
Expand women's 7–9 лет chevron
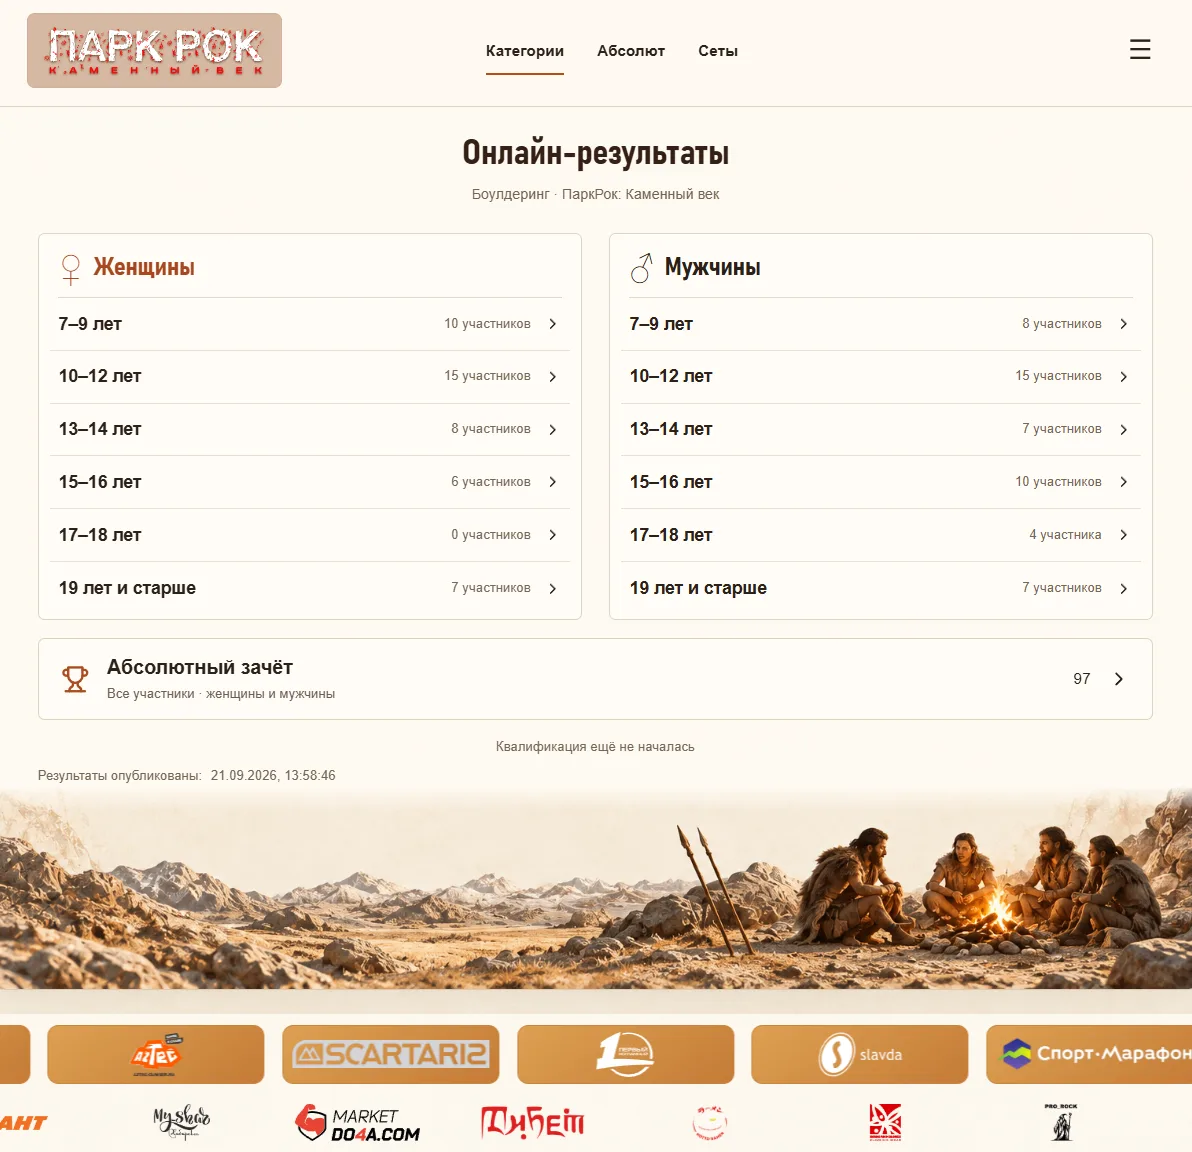(553, 324)
